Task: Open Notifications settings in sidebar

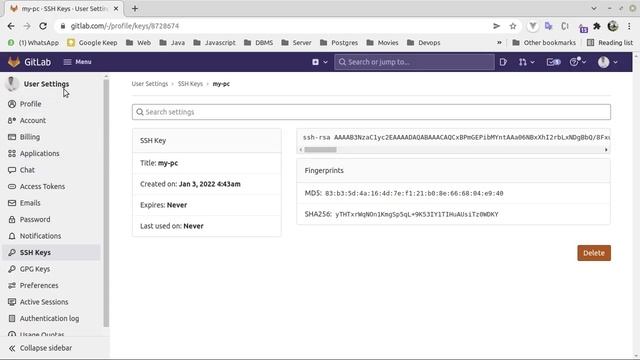Action: [40, 236]
